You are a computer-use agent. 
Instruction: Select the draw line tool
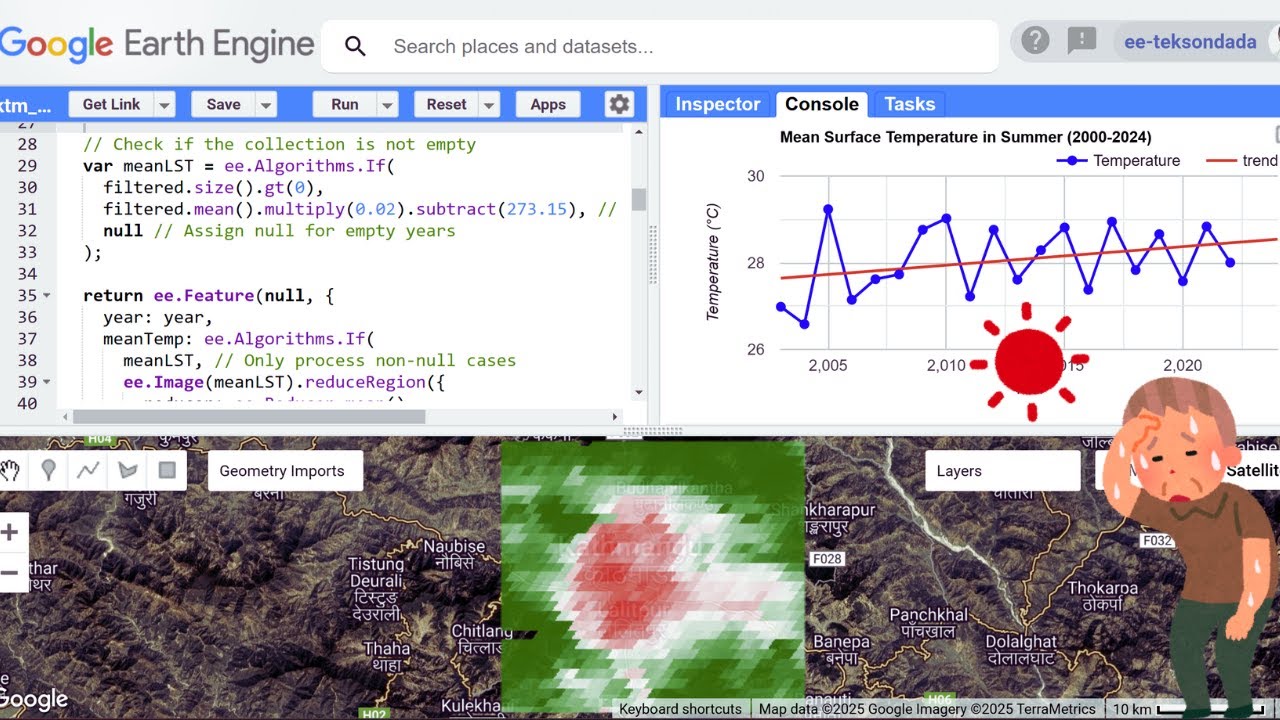[x=88, y=470]
